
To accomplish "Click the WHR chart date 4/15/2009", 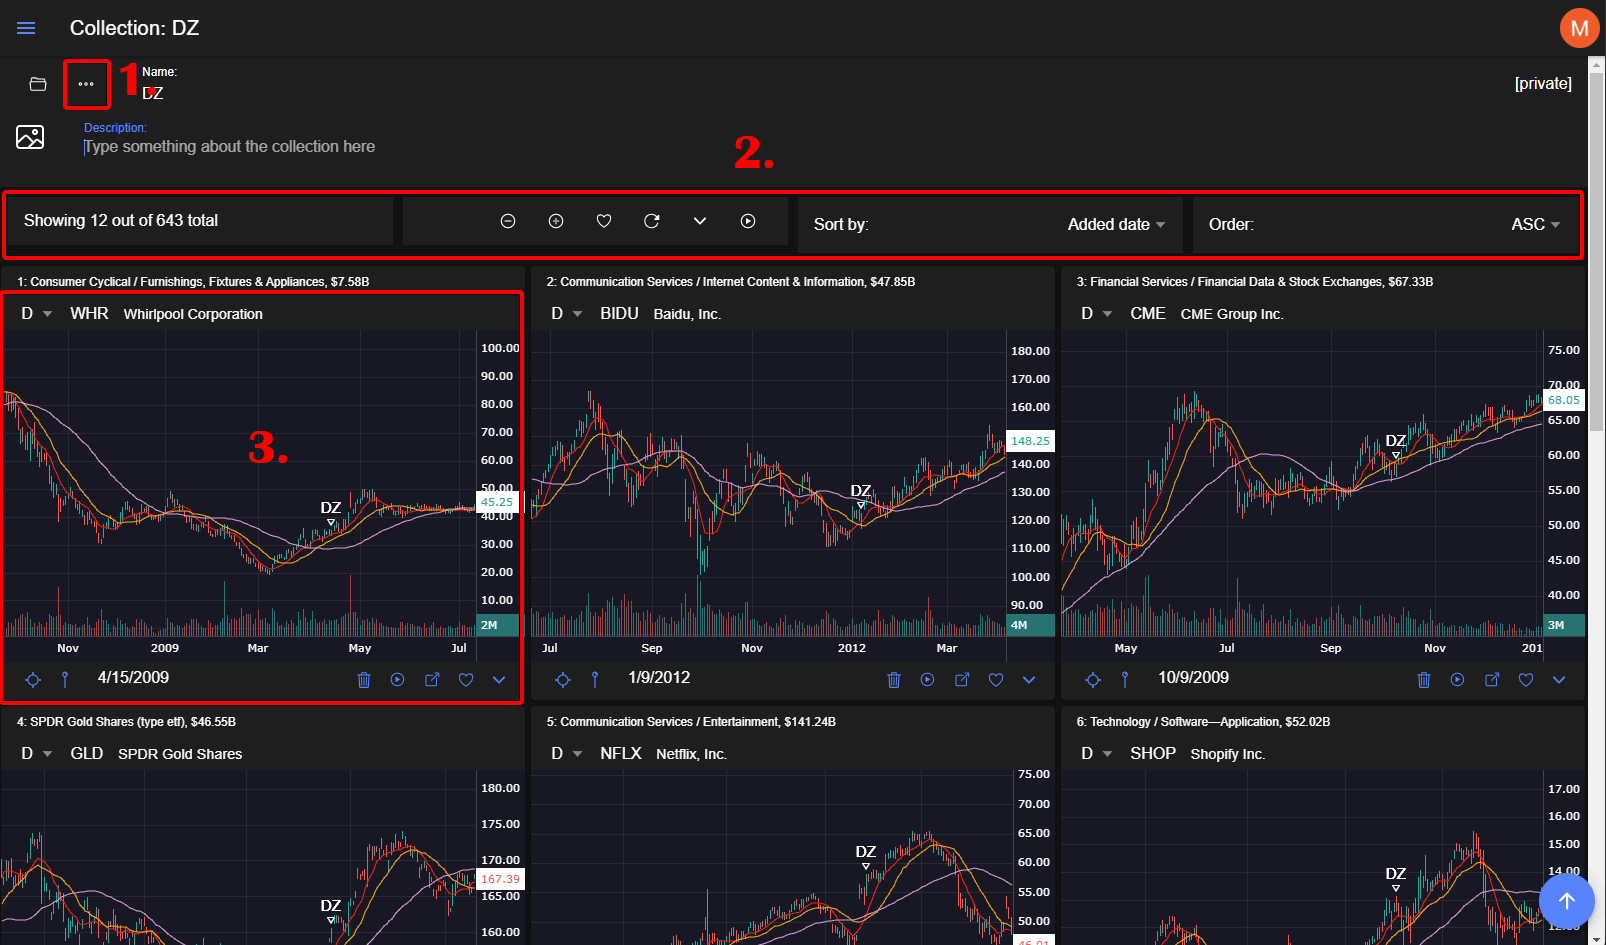I will pos(133,678).
